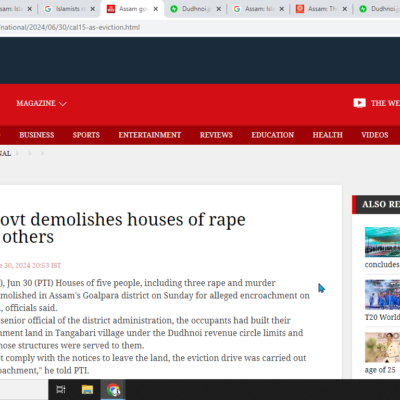This screenshot has width=400, height=400.
Task: Click the chevron next to MAGAZINE
Action: click(63, 104)
